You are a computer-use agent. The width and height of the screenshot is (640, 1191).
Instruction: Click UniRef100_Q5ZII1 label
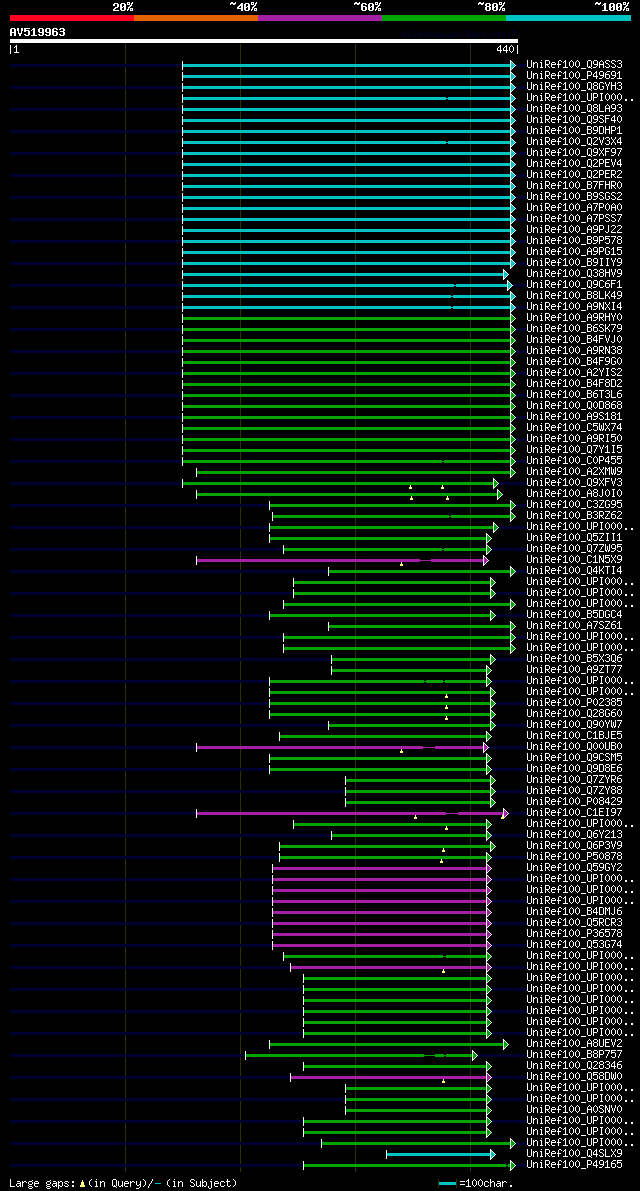pyautogui.click(x=574, y=539)
